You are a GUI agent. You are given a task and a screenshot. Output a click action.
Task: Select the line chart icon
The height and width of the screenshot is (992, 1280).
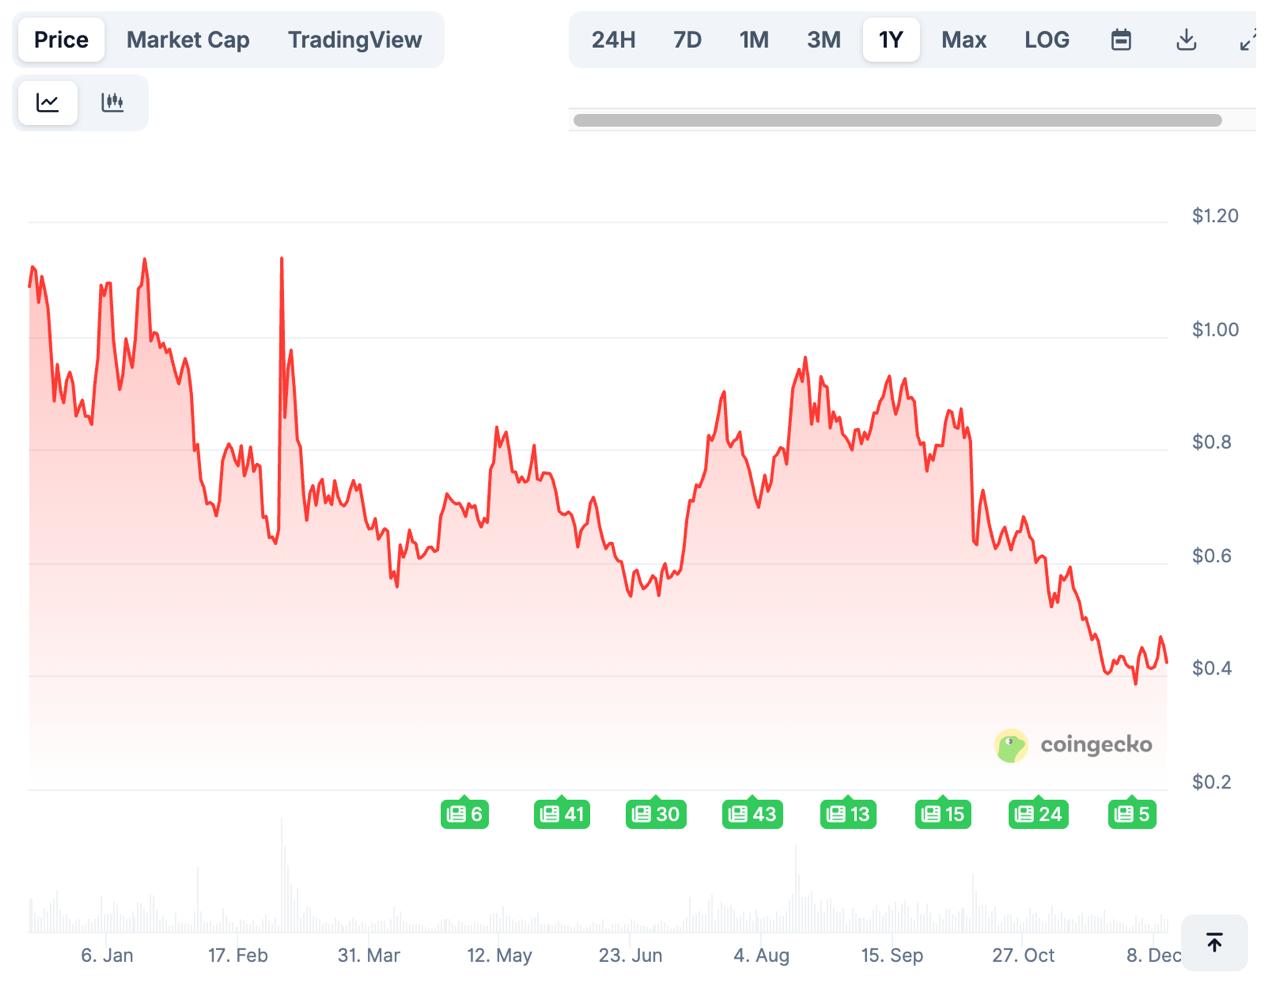pos(47,102)
